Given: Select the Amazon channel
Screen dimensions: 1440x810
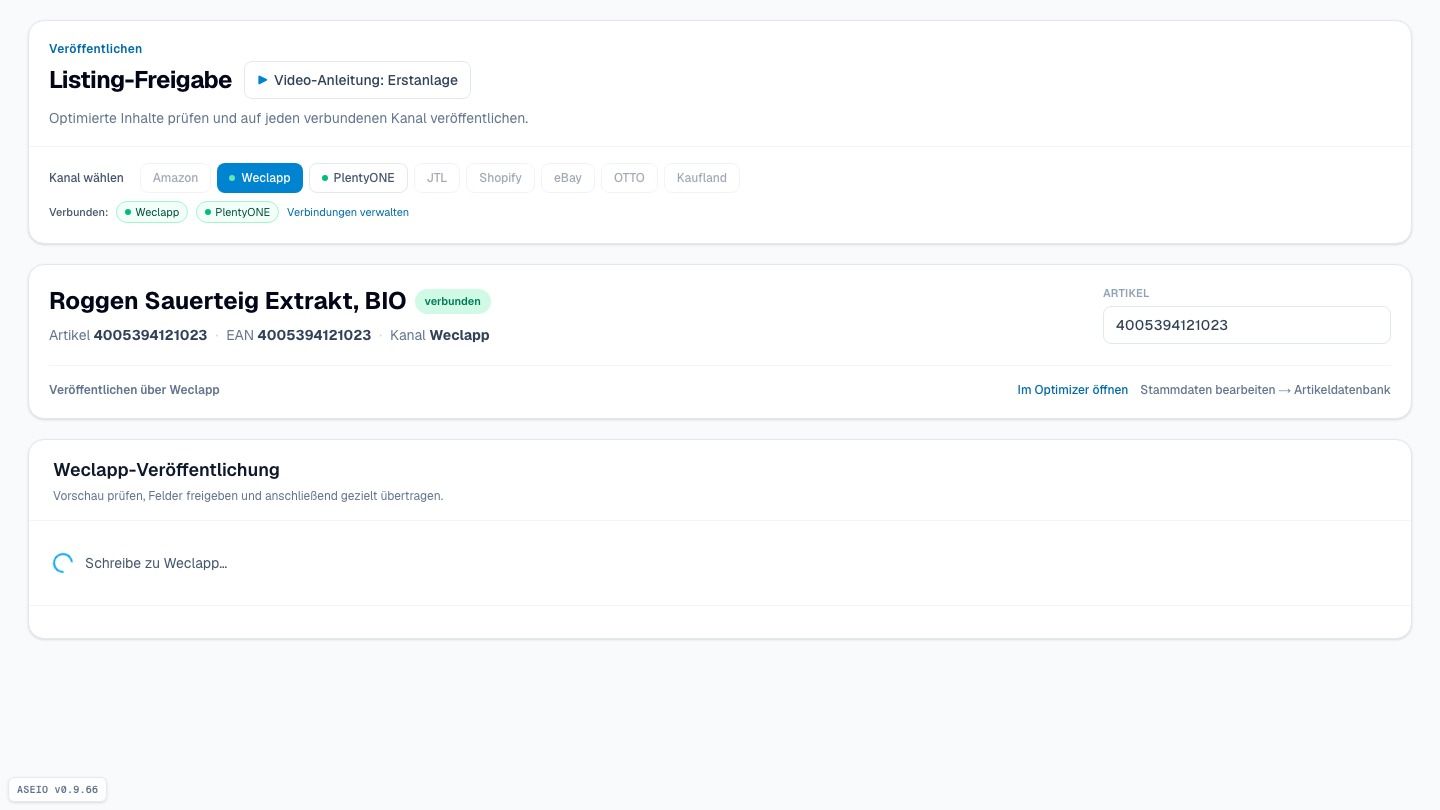Looking at the screenshot, I should (x=175, y=178).
